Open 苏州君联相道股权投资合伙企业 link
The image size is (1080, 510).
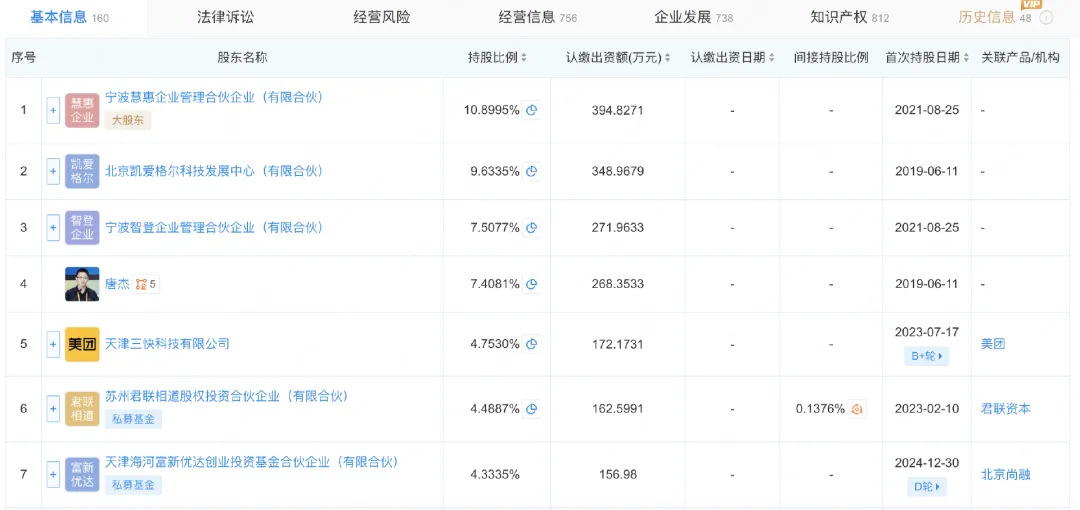coord(226,396)
